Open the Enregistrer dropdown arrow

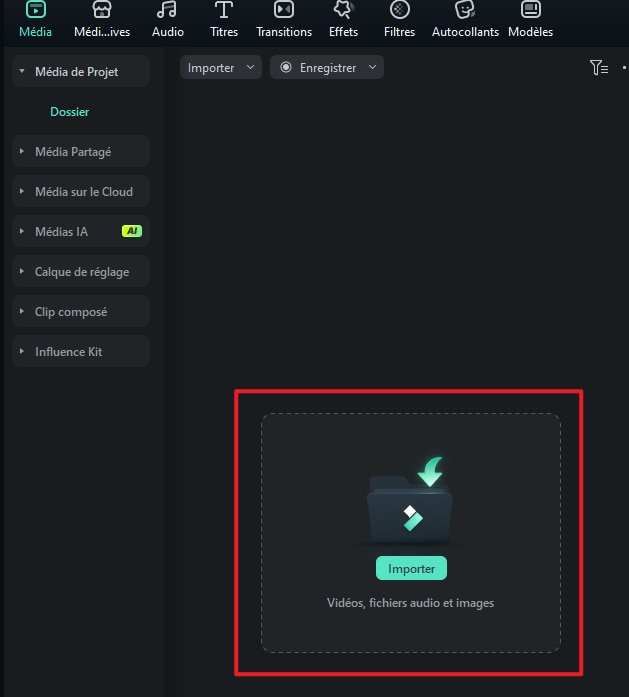pyautogui.click(x=373, y=67)
